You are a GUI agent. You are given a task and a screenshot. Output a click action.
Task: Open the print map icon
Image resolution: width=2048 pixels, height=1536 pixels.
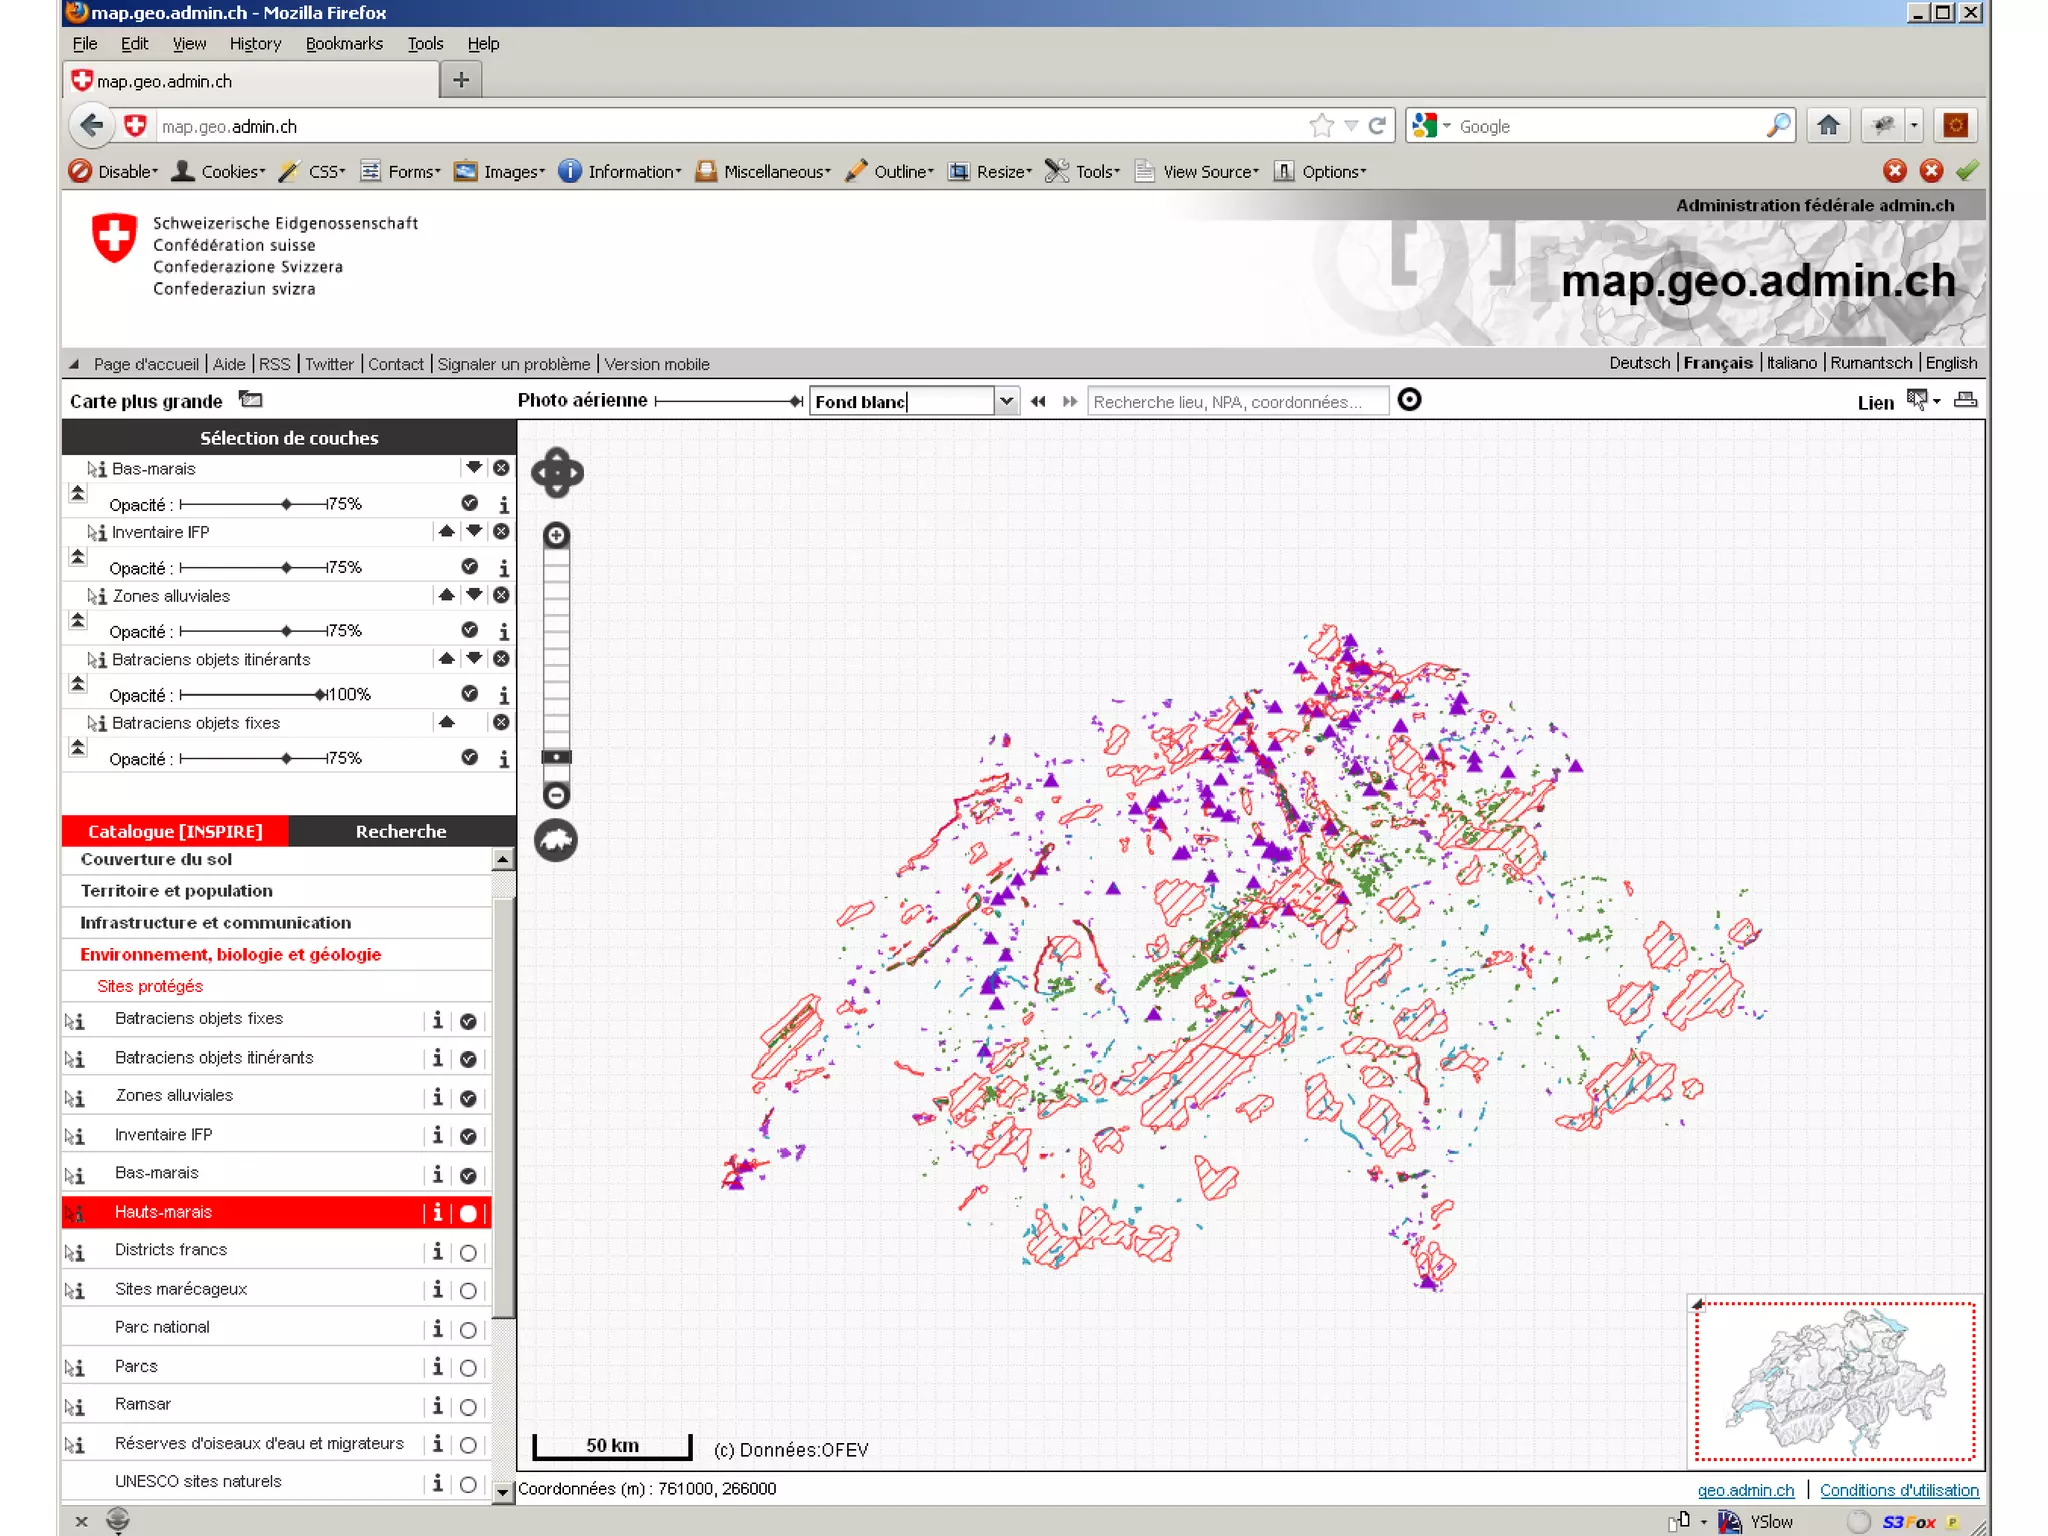(x=1965, y=401)
